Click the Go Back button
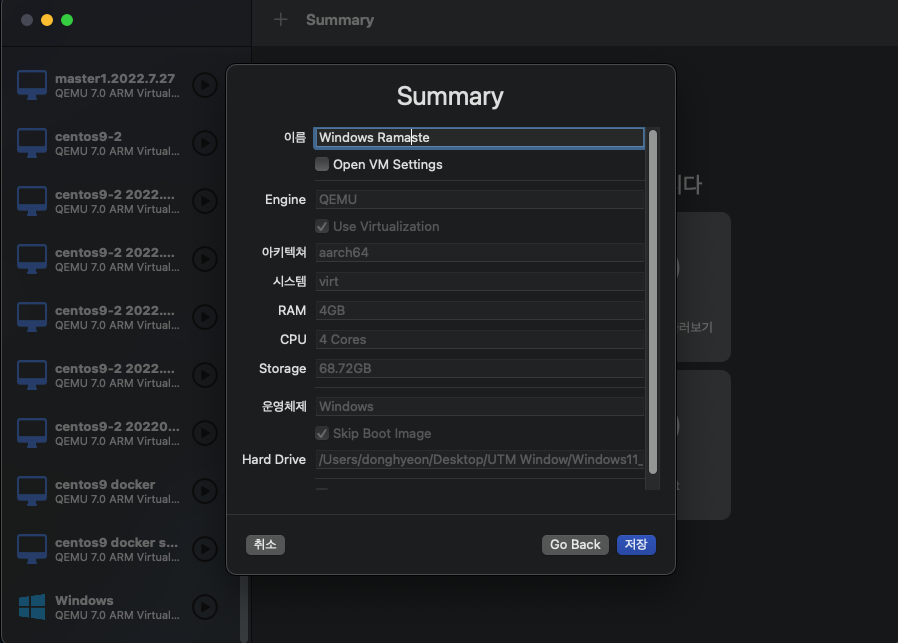This screenshot has width=898, height=643. click(575, 545)
